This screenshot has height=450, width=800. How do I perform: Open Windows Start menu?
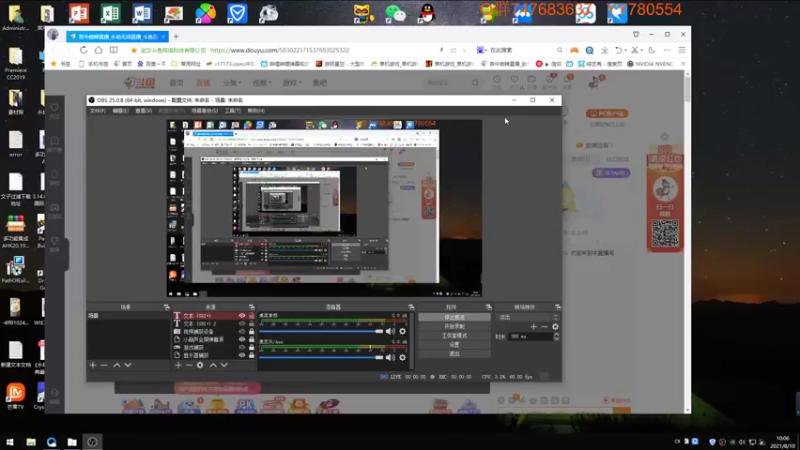[10, 442]
